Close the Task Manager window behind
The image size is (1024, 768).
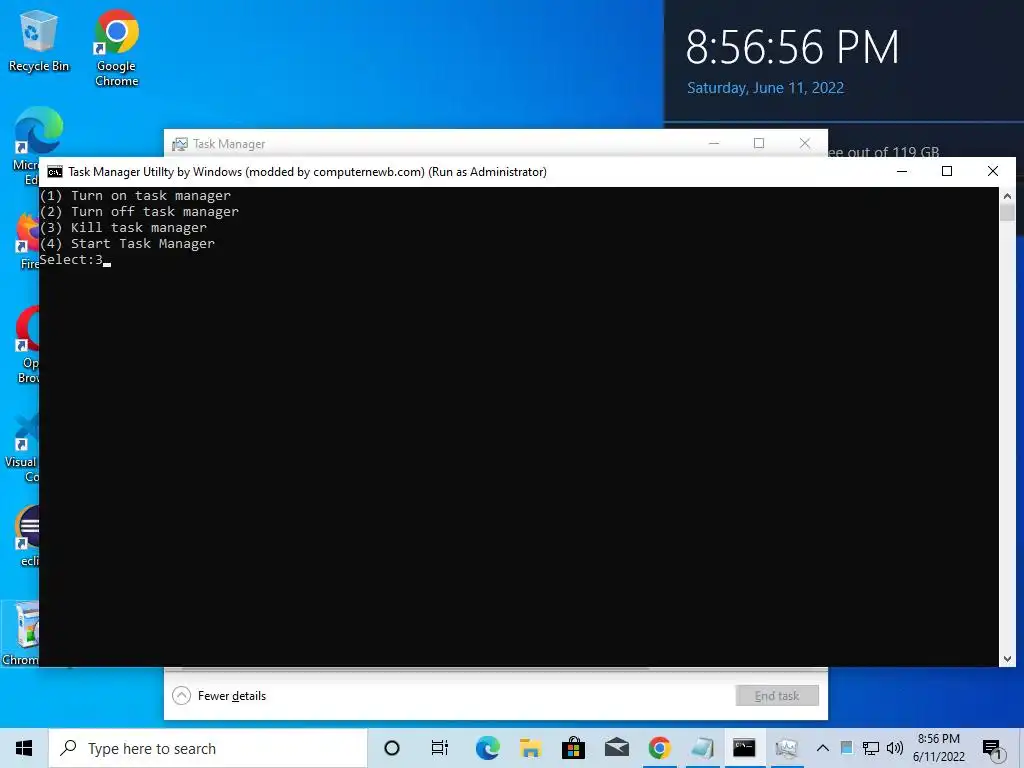point(805,143)
